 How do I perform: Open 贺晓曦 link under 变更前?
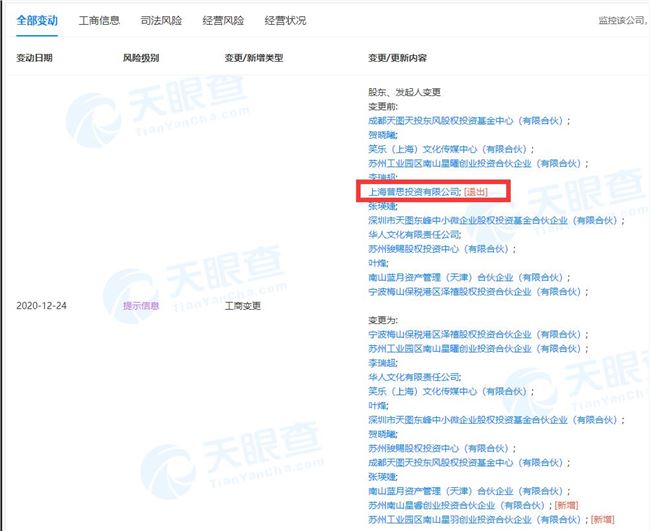(x=382, y=135)
